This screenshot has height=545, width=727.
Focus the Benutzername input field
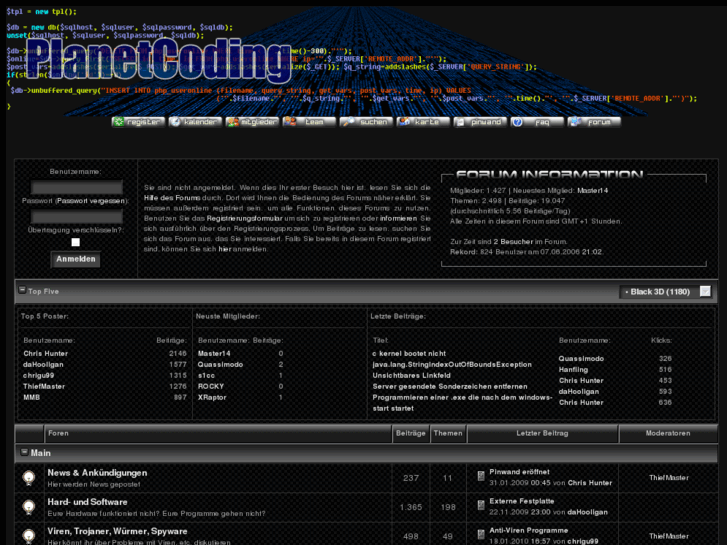77,187
